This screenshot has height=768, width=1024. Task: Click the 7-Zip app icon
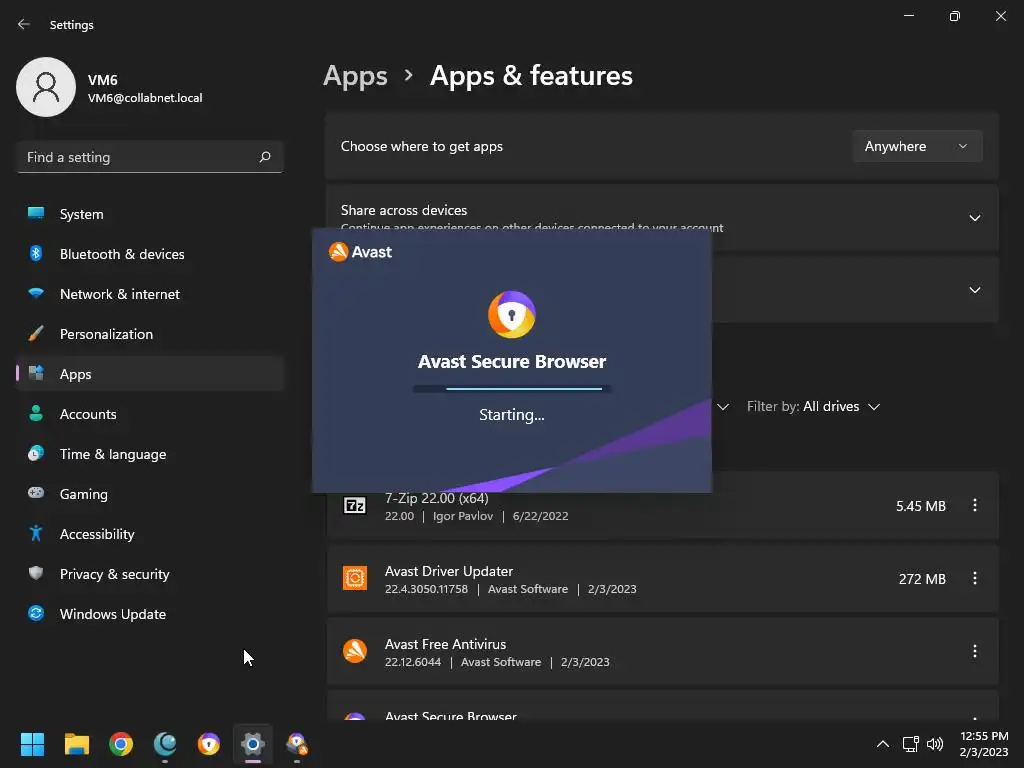(355, 505)
